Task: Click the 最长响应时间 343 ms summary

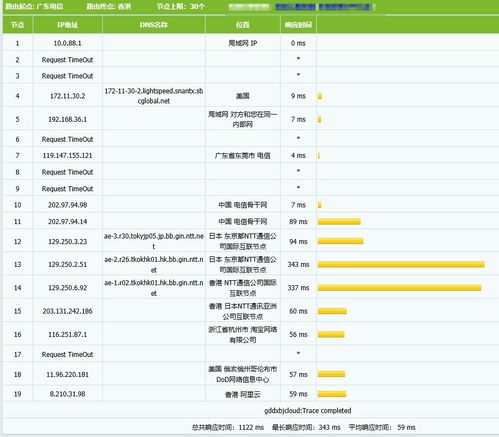Action: point(306,427)
